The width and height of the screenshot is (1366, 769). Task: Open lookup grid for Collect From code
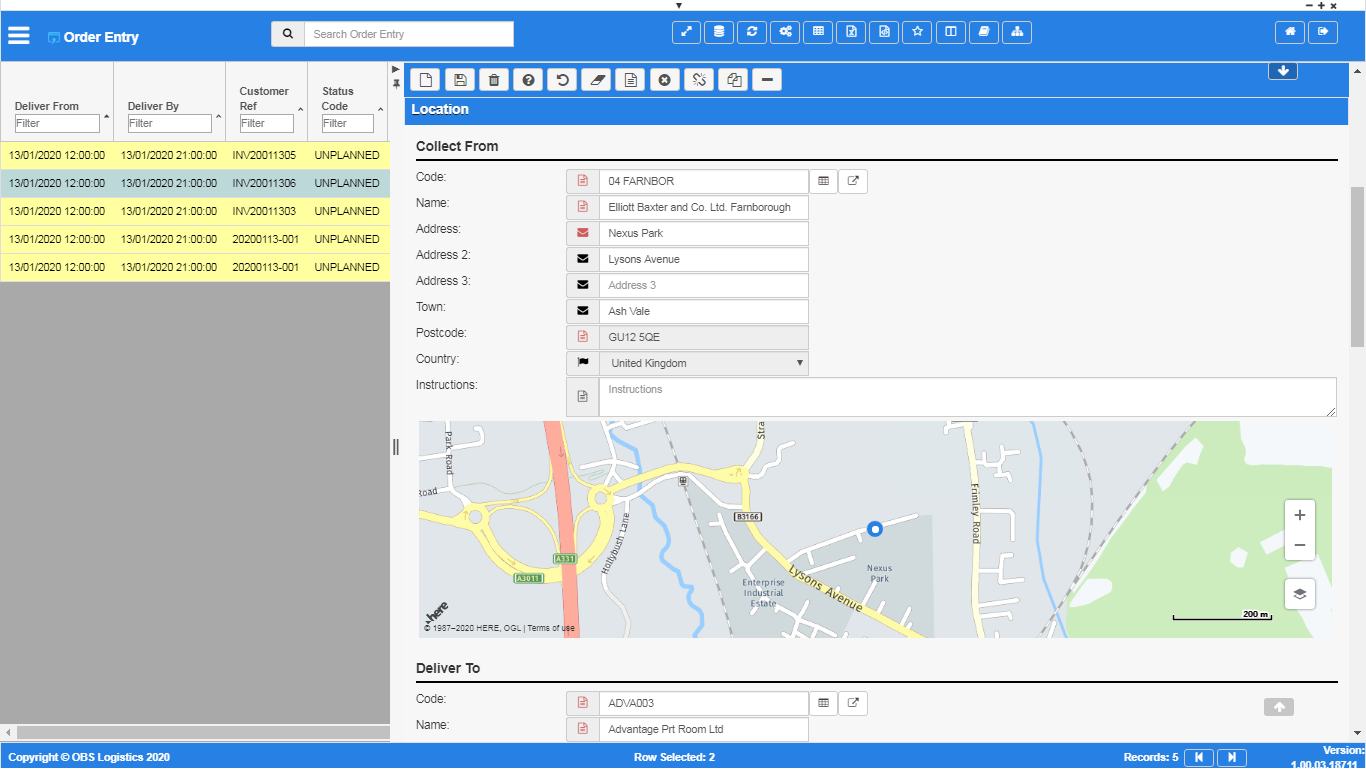(823, 181)
